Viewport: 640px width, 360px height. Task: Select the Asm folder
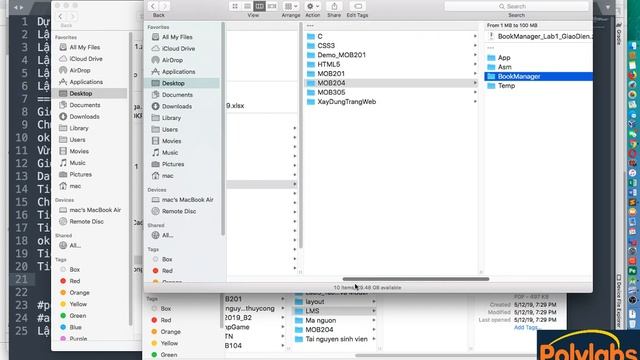click(504, 67)
